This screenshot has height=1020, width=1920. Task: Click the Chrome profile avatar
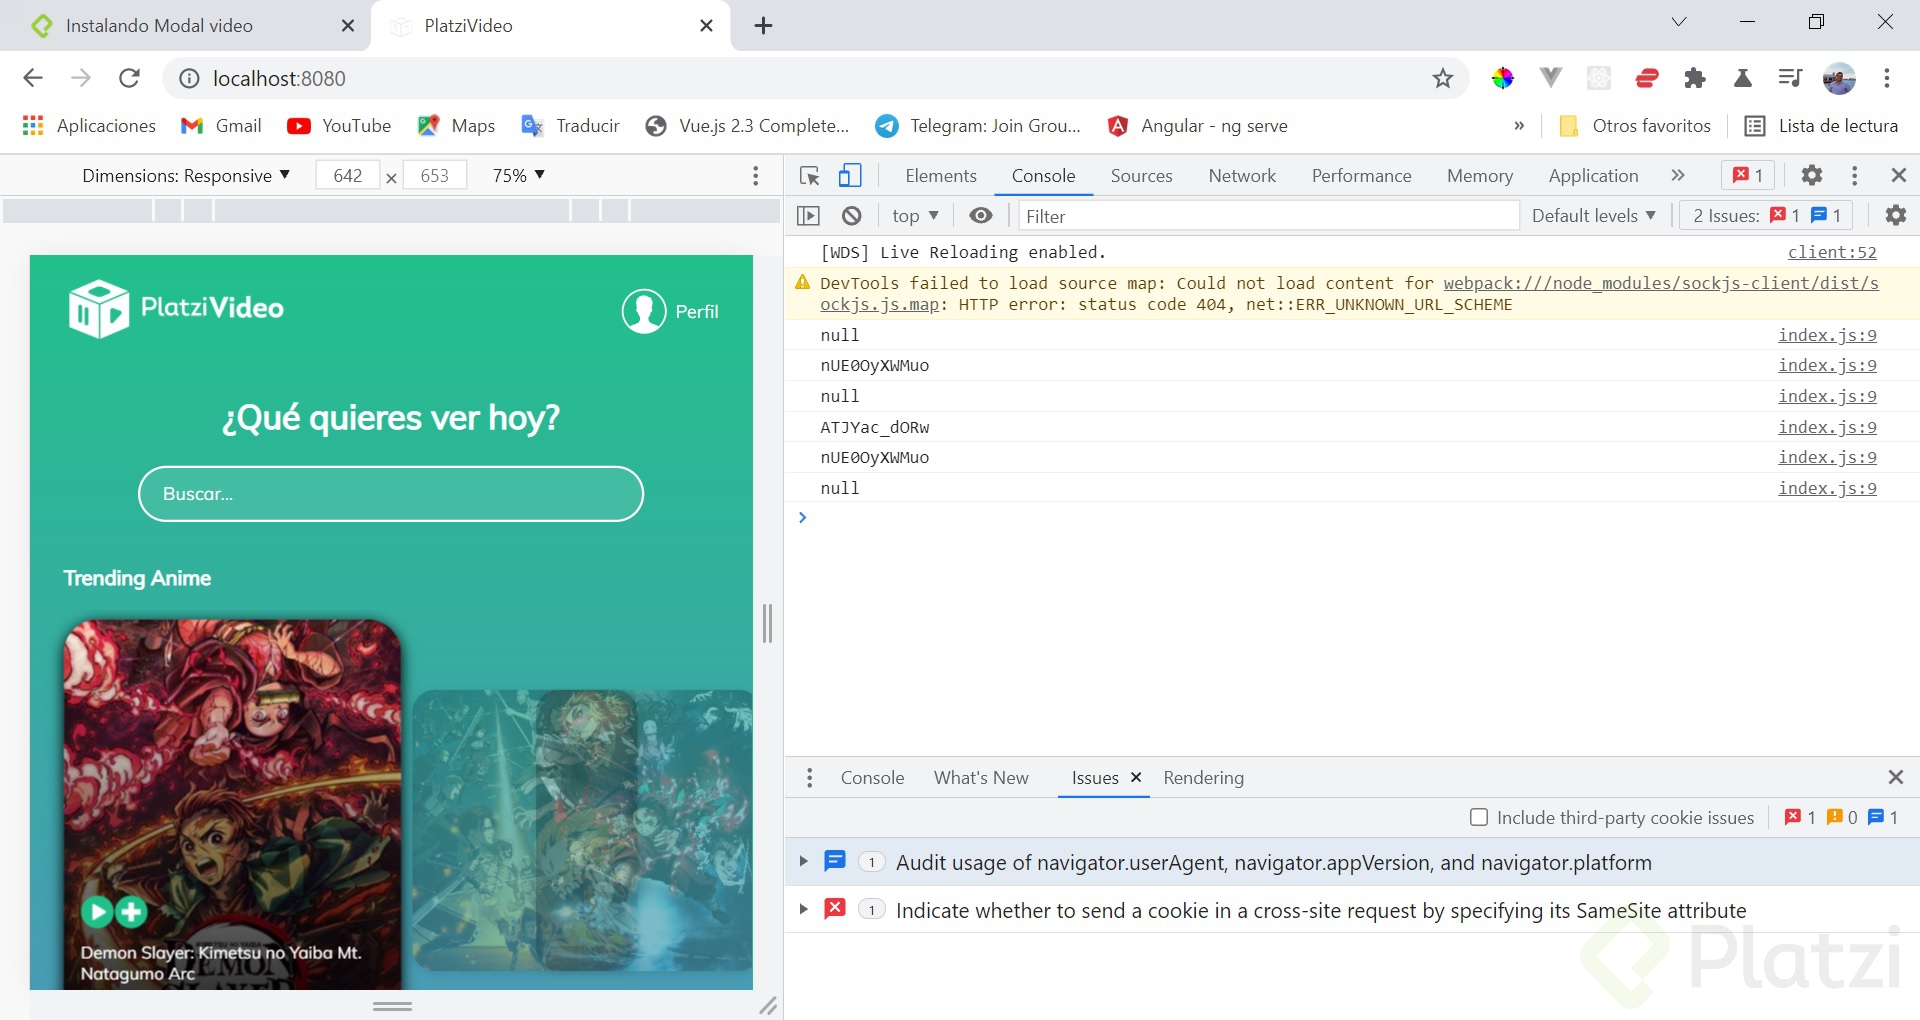(x=1839, y=78)
